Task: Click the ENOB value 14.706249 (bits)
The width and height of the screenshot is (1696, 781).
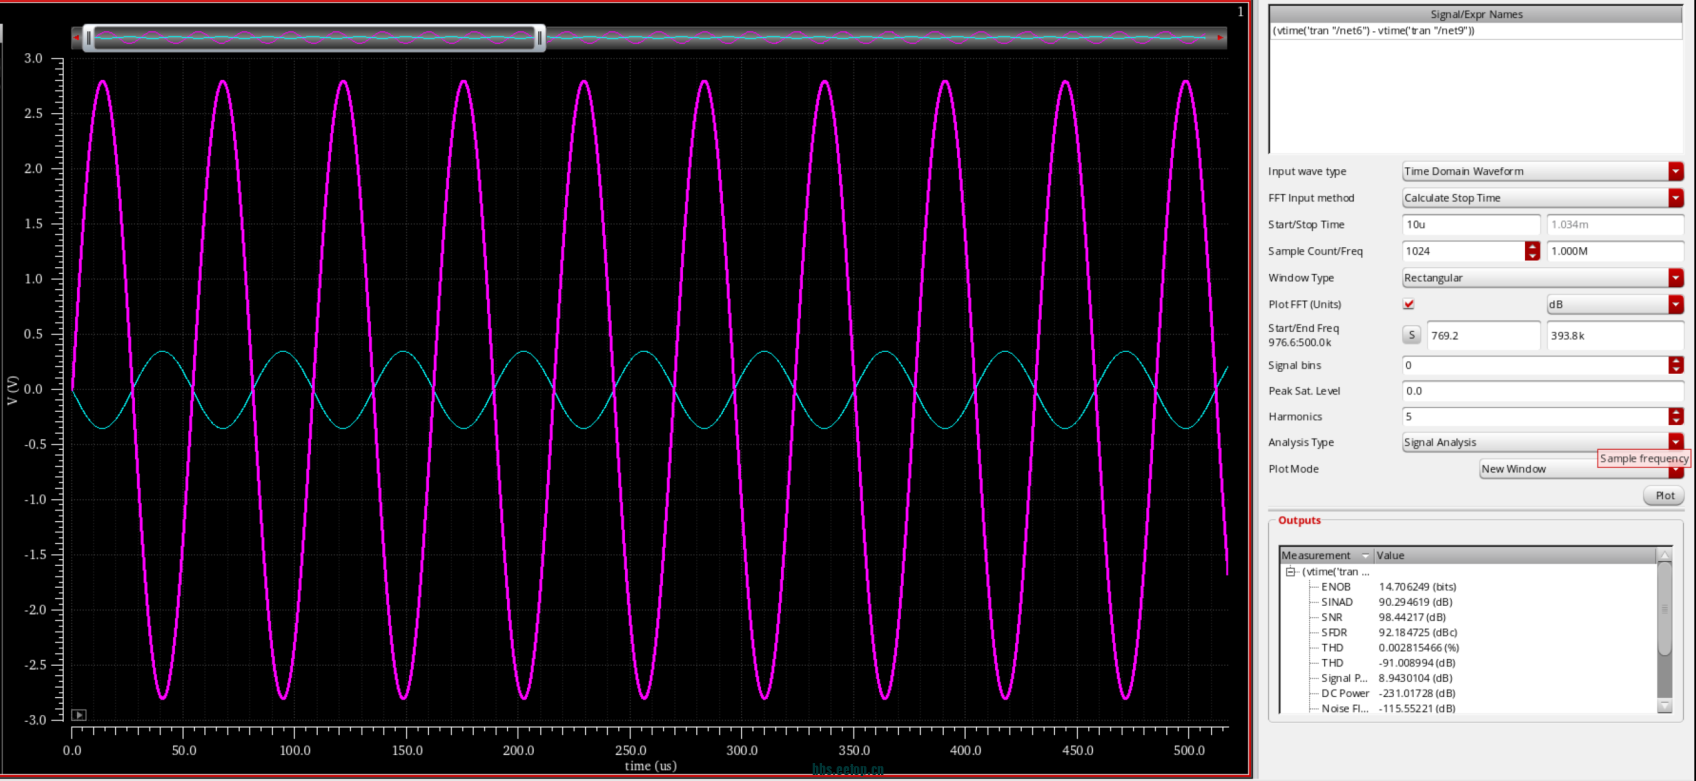Action: (1417, 587)
